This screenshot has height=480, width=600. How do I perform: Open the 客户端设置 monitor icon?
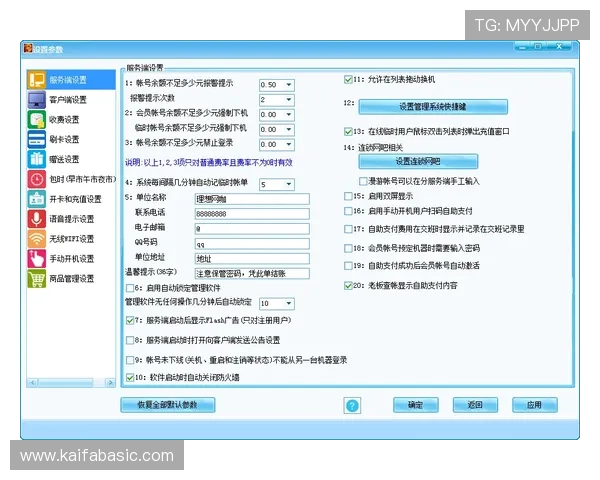[x=37, y=100]
